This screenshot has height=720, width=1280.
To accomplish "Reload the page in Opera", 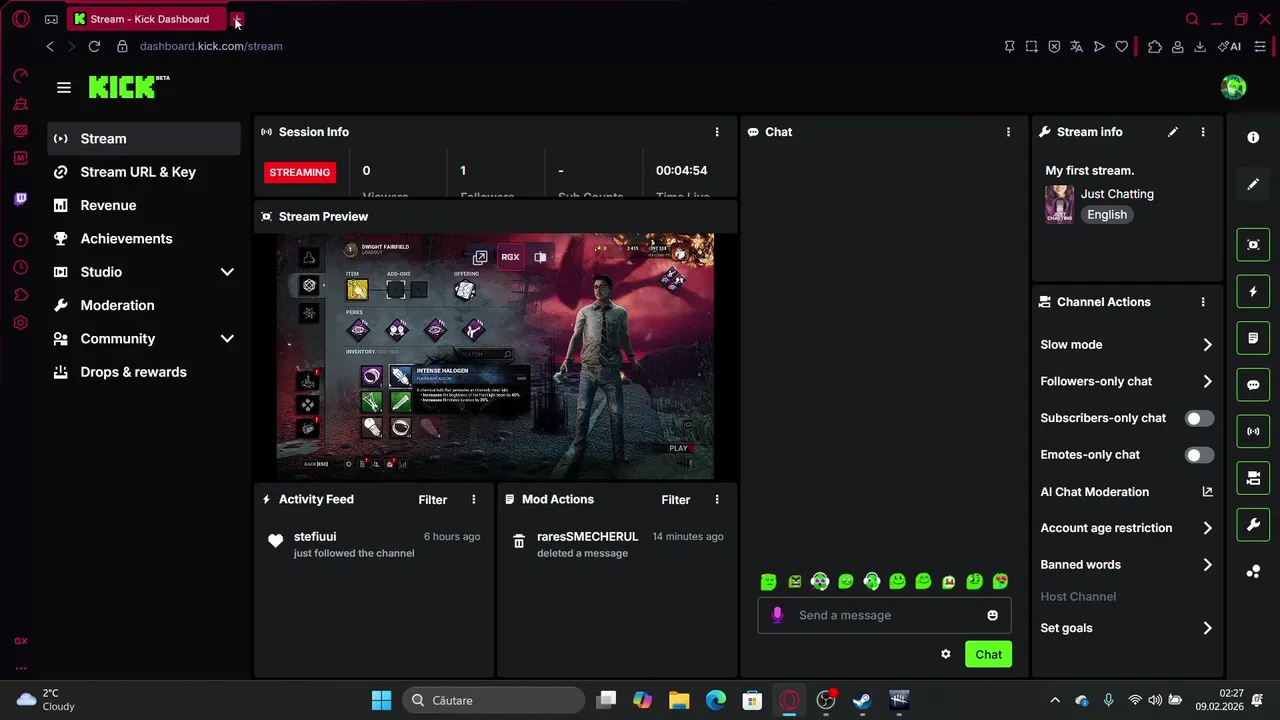I will click(94, 46).
